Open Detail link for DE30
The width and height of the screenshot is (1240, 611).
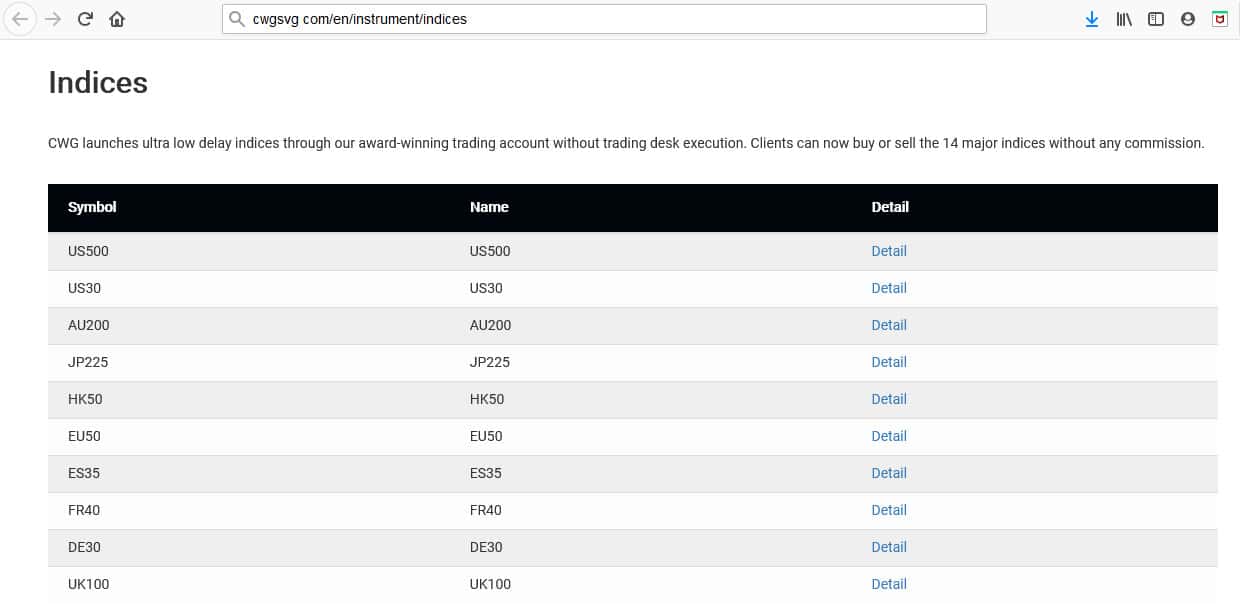click(x=888, y=547)
